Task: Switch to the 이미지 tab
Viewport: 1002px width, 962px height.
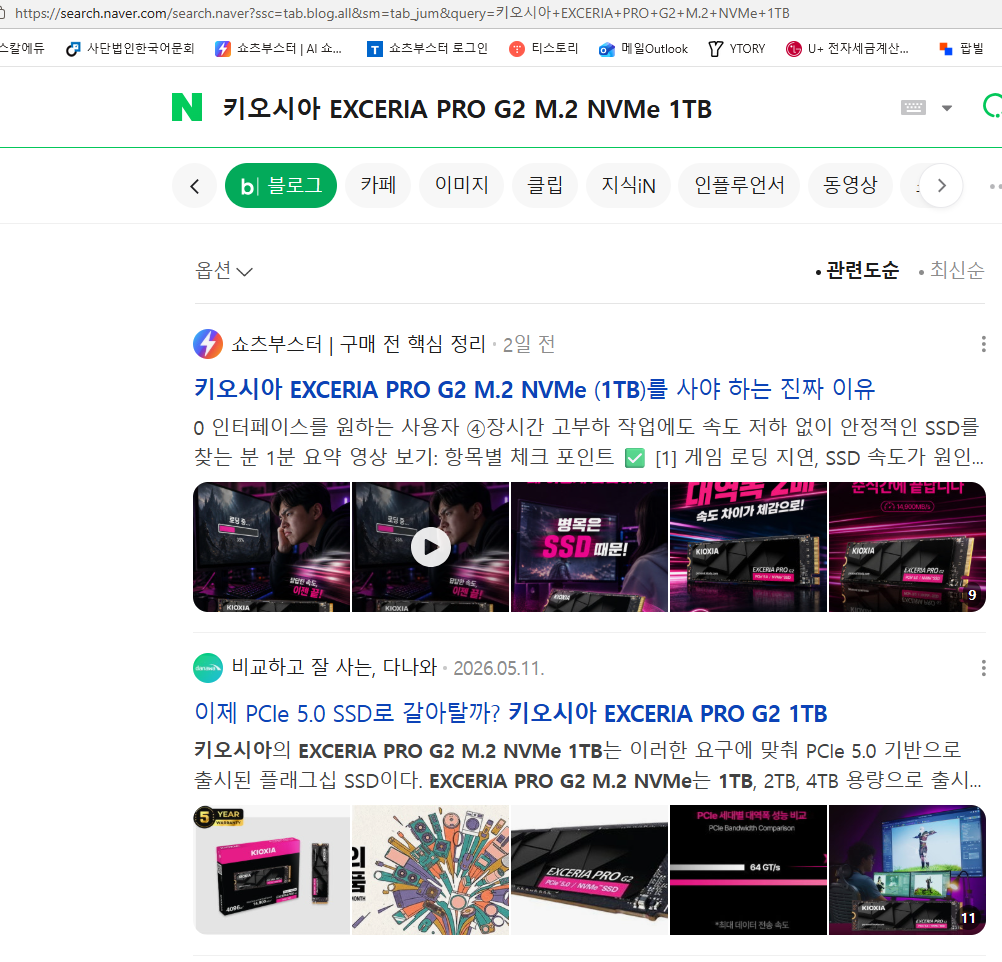Action: tap(461, 186)
